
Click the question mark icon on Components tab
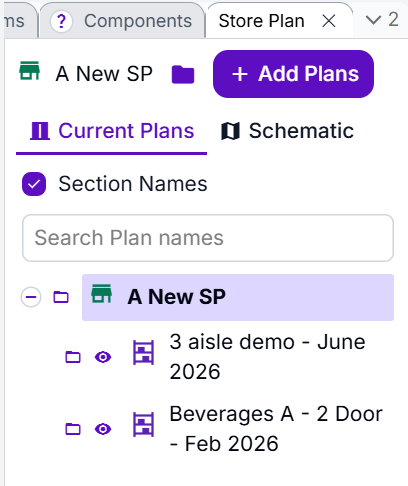point(61,21)
